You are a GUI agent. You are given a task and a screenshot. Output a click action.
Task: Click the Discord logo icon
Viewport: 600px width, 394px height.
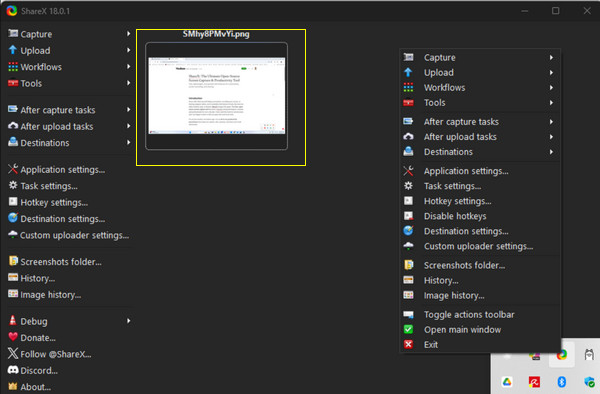(x=13, y=370)
